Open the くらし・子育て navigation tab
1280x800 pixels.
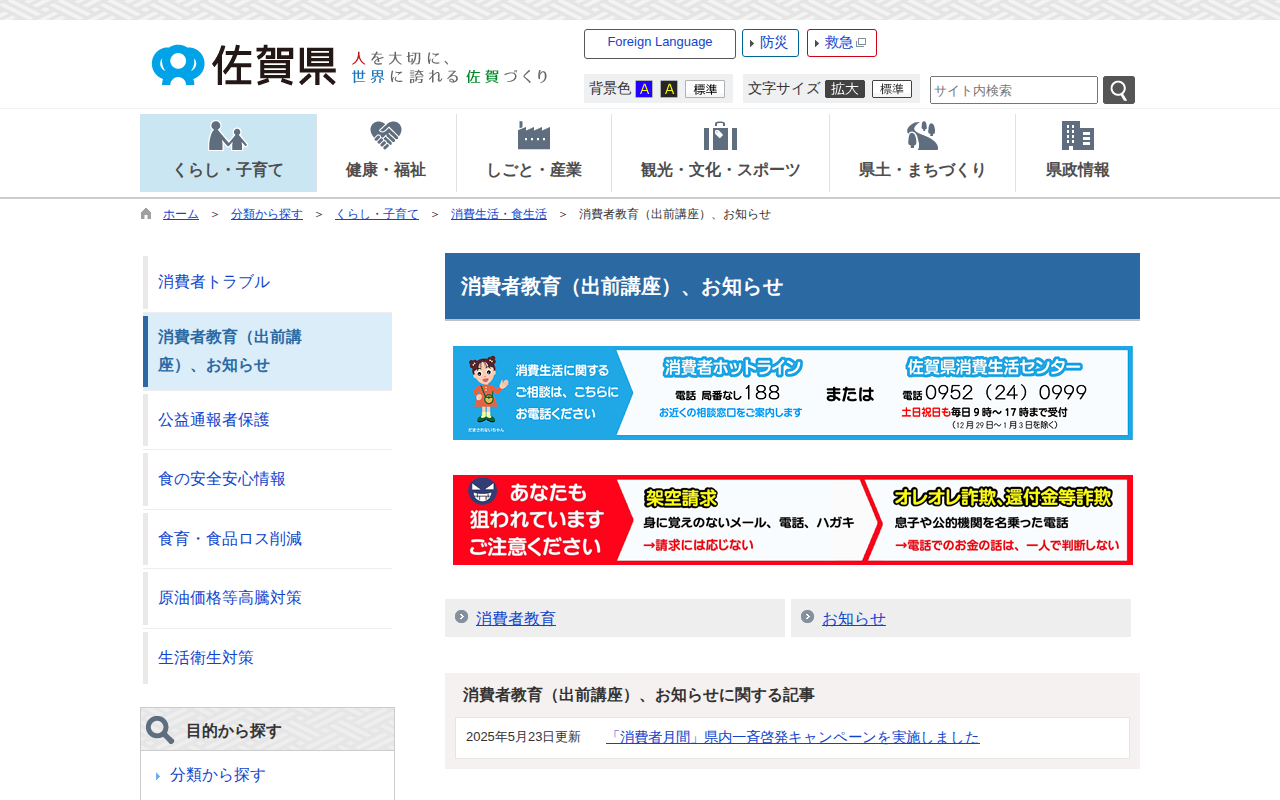[x=228, y=153]
